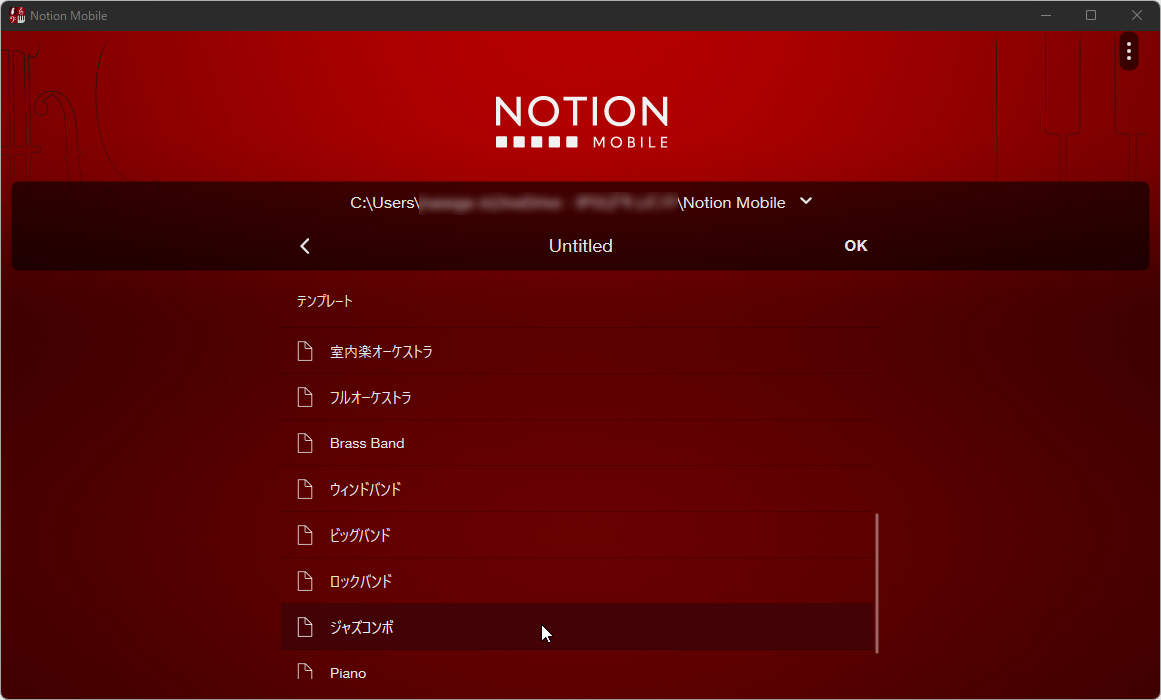Edit the Untitled score name field
The height and width of the screenshot is (700, 1161).
[x=580, y=246]
